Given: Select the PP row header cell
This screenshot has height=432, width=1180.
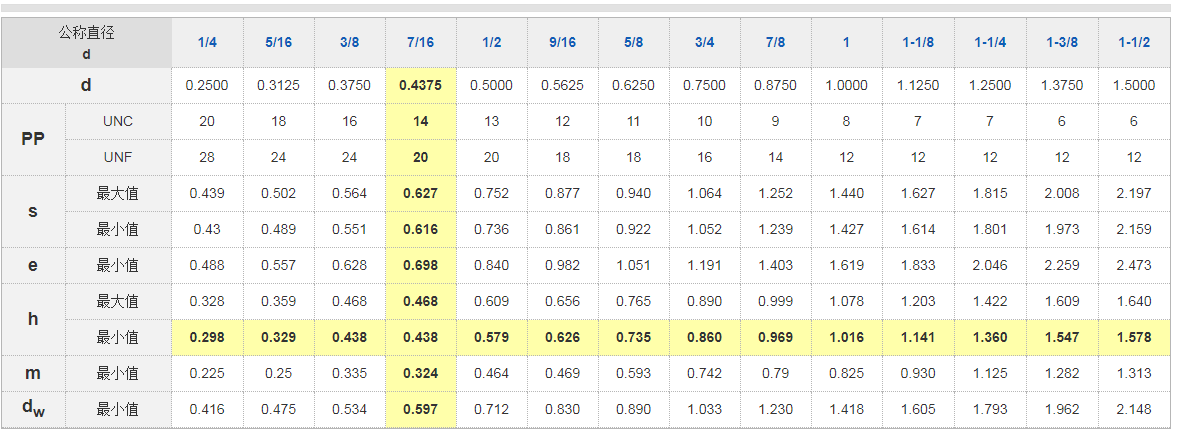Looking at the screenshot, I should [33, 139].
